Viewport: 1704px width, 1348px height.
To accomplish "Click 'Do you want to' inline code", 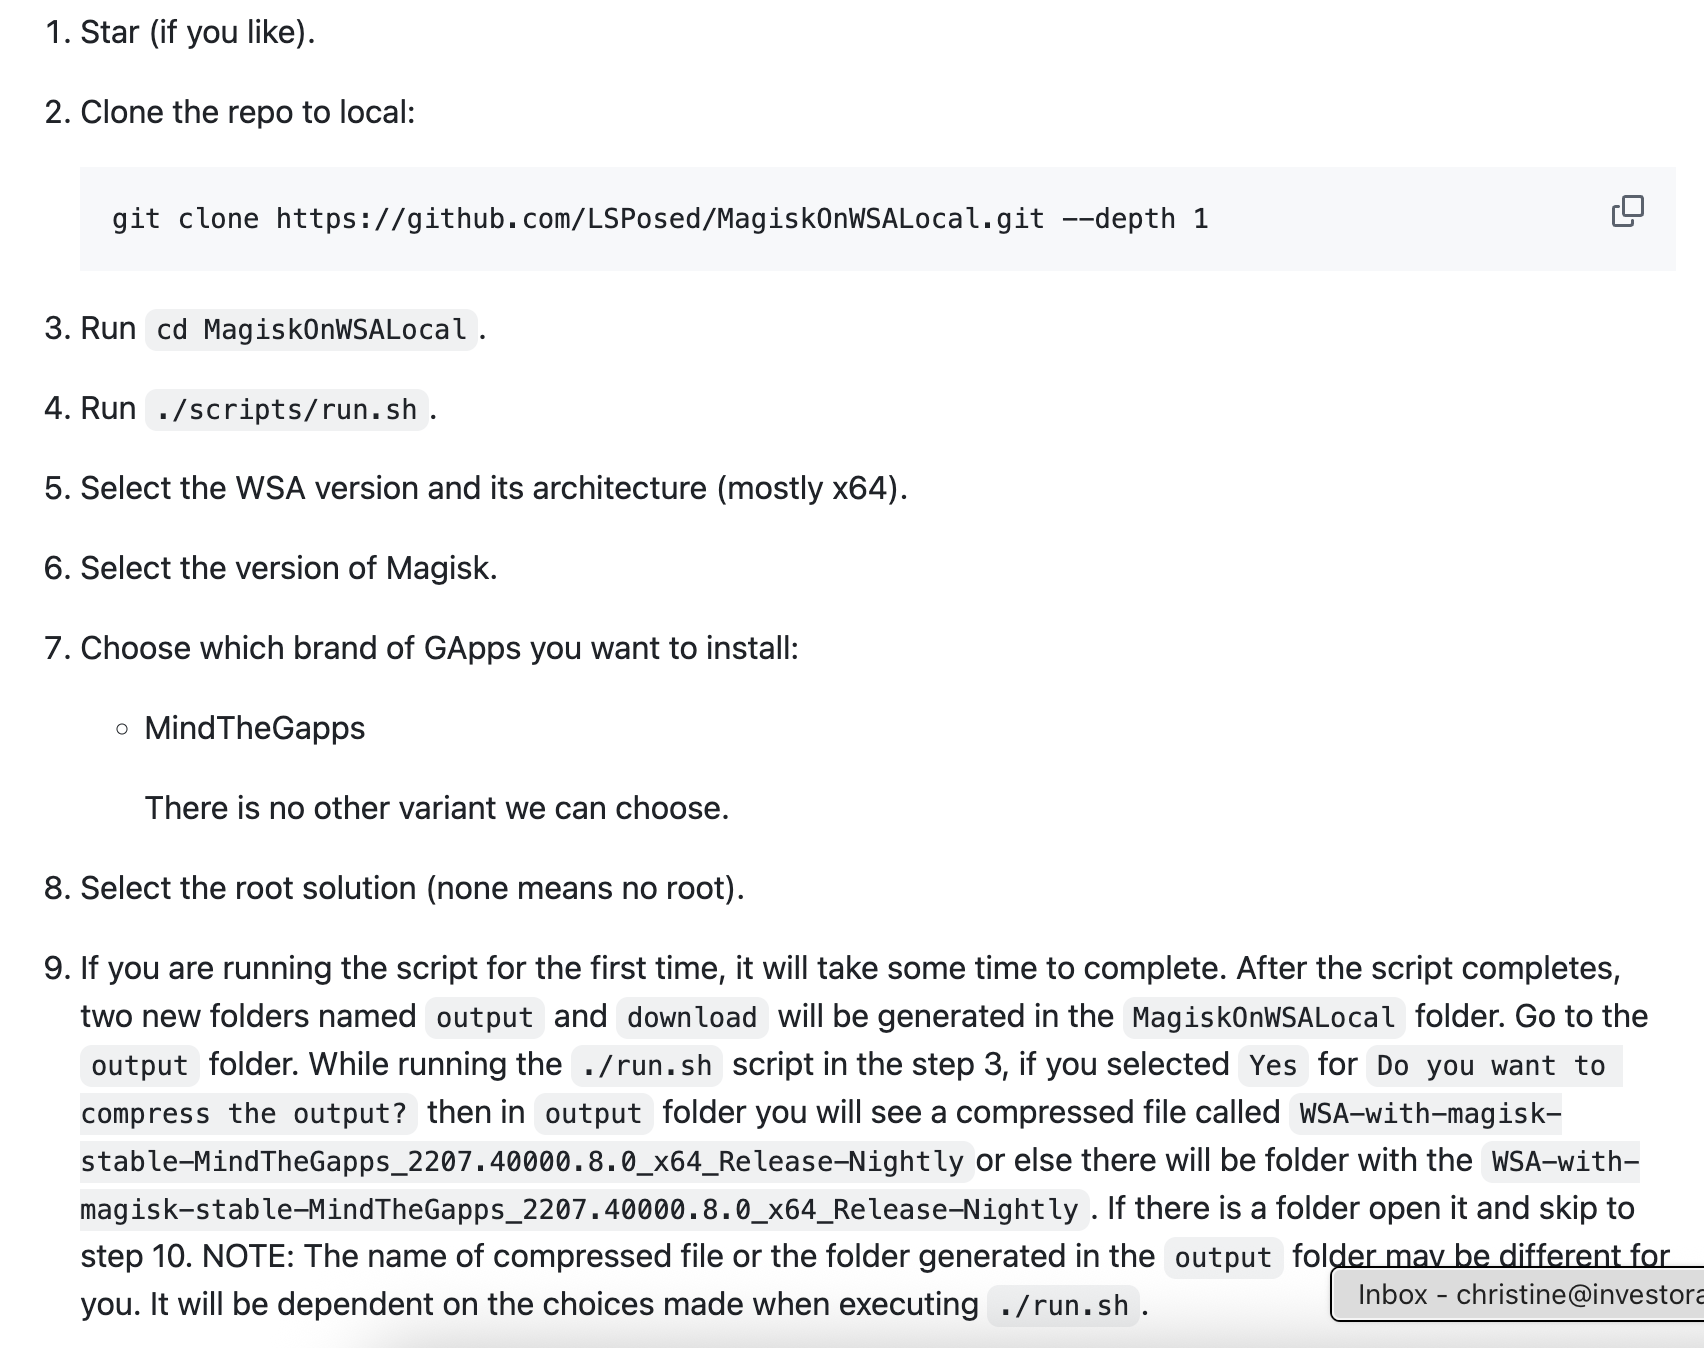I will pos(1490,1065).
